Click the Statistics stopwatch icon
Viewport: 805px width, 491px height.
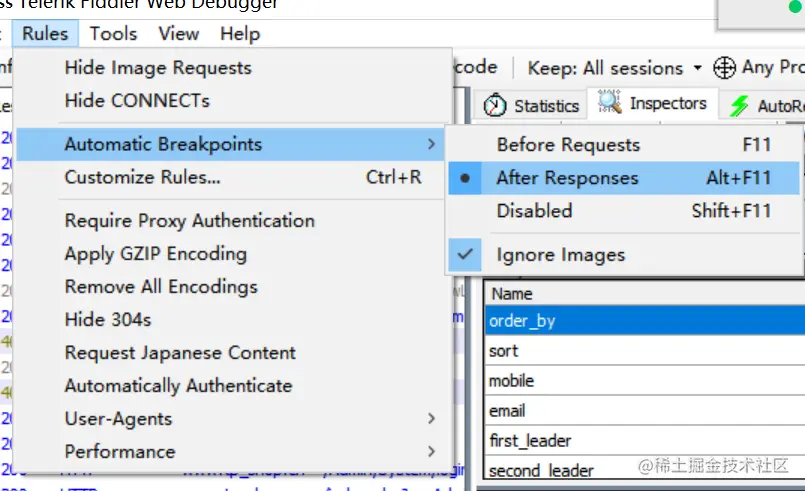pos(495,105)
